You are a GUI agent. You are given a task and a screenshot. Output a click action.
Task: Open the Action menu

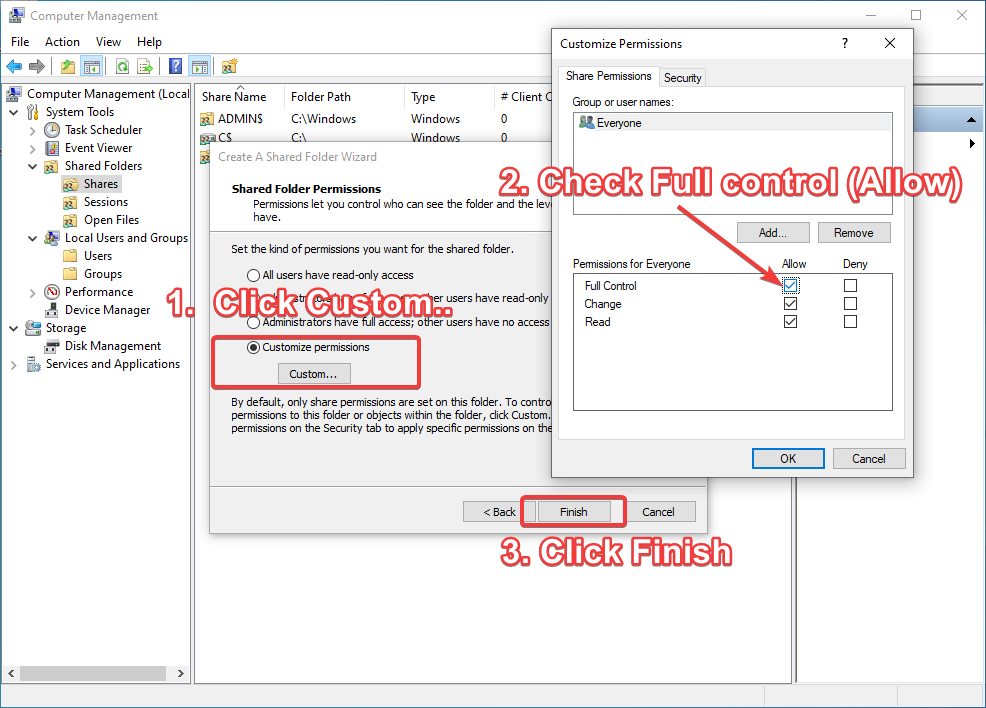point(62,41)
